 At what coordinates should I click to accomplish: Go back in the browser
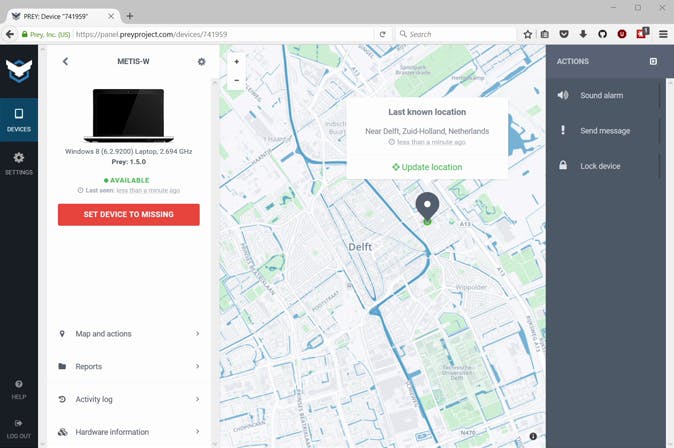[x=10, y=34]
